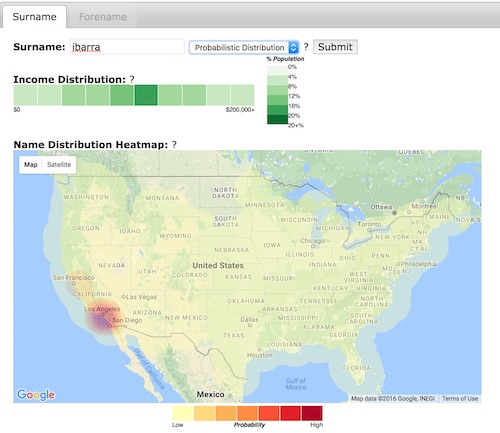The image size is (500, 433).
Task: Click the help question mark beside Submit
Action: 306,47
